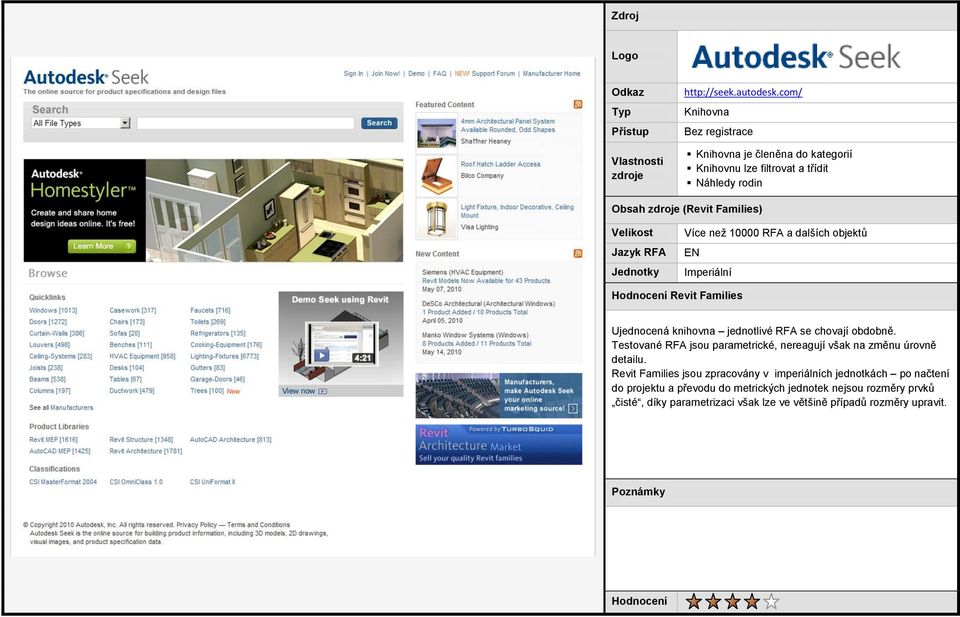This screenshot has width=960, height=617.
Task: Open CSI MasterFormat 2004 classification
Action: coord(63,482)
